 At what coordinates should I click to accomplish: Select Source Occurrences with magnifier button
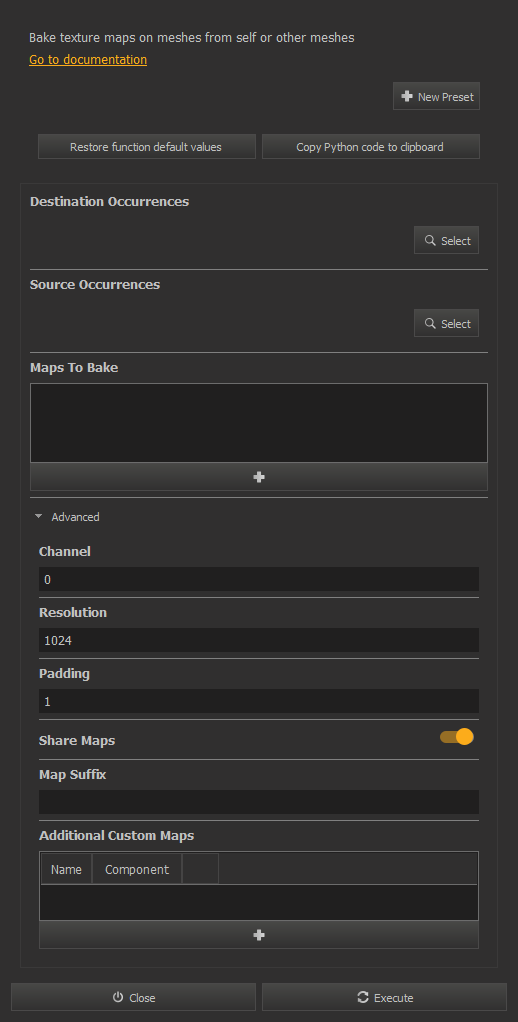[x=446, y=323]
